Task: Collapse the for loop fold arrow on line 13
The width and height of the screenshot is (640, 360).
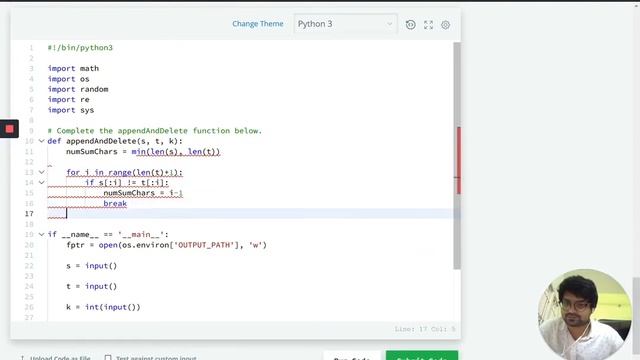Action: [x=41, y=172]
